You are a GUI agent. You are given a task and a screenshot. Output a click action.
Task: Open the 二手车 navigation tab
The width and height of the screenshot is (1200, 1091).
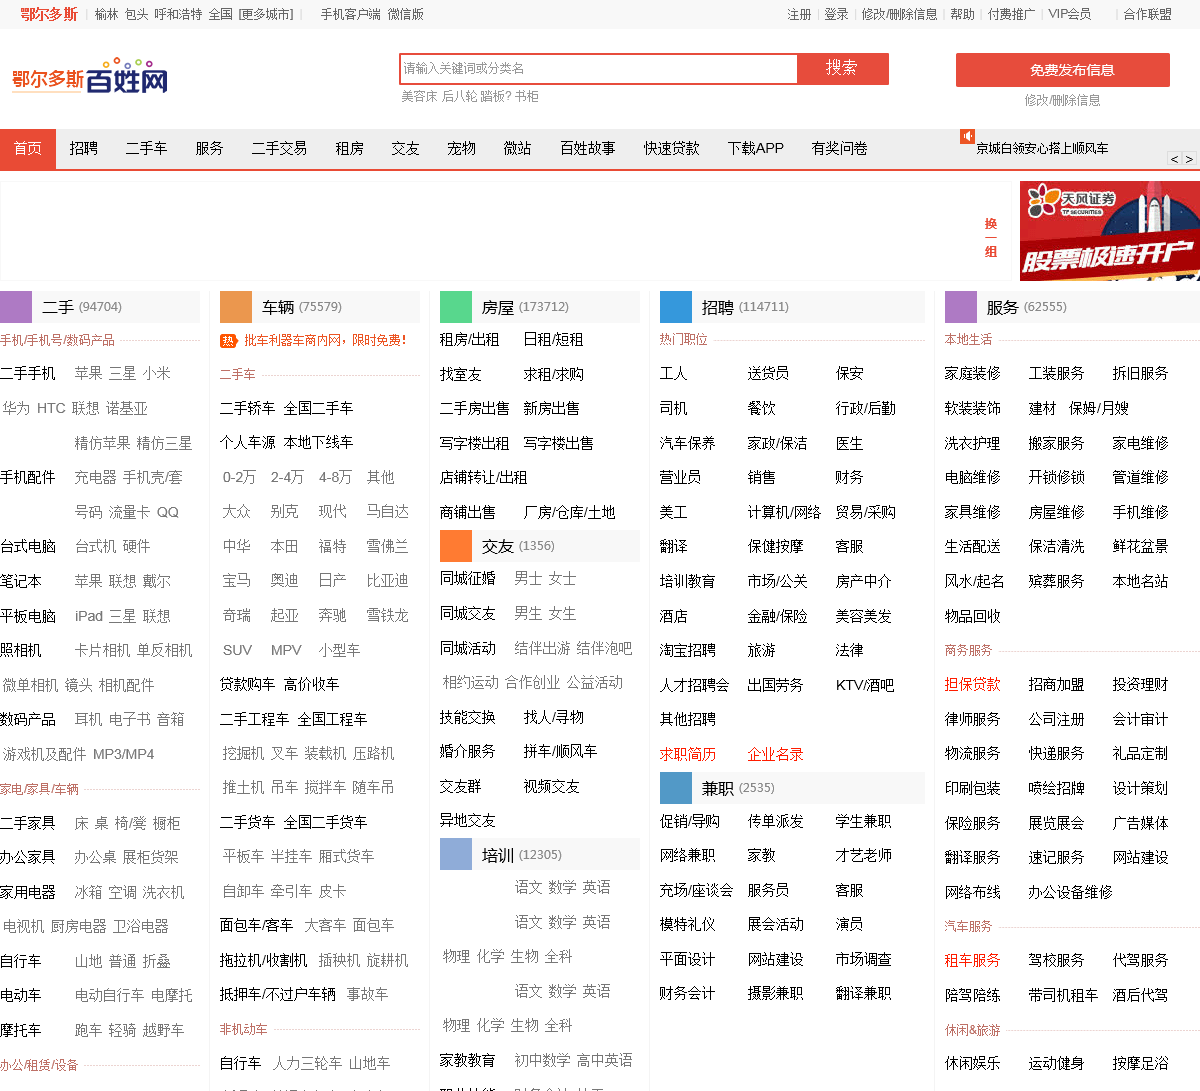(146, 148)
